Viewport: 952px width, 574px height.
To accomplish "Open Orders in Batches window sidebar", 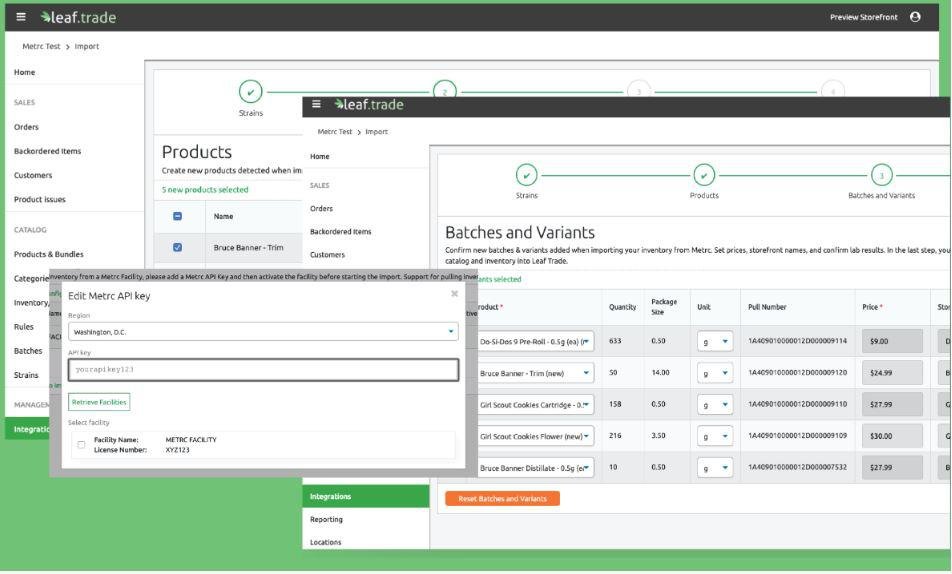I will (321, 208).
